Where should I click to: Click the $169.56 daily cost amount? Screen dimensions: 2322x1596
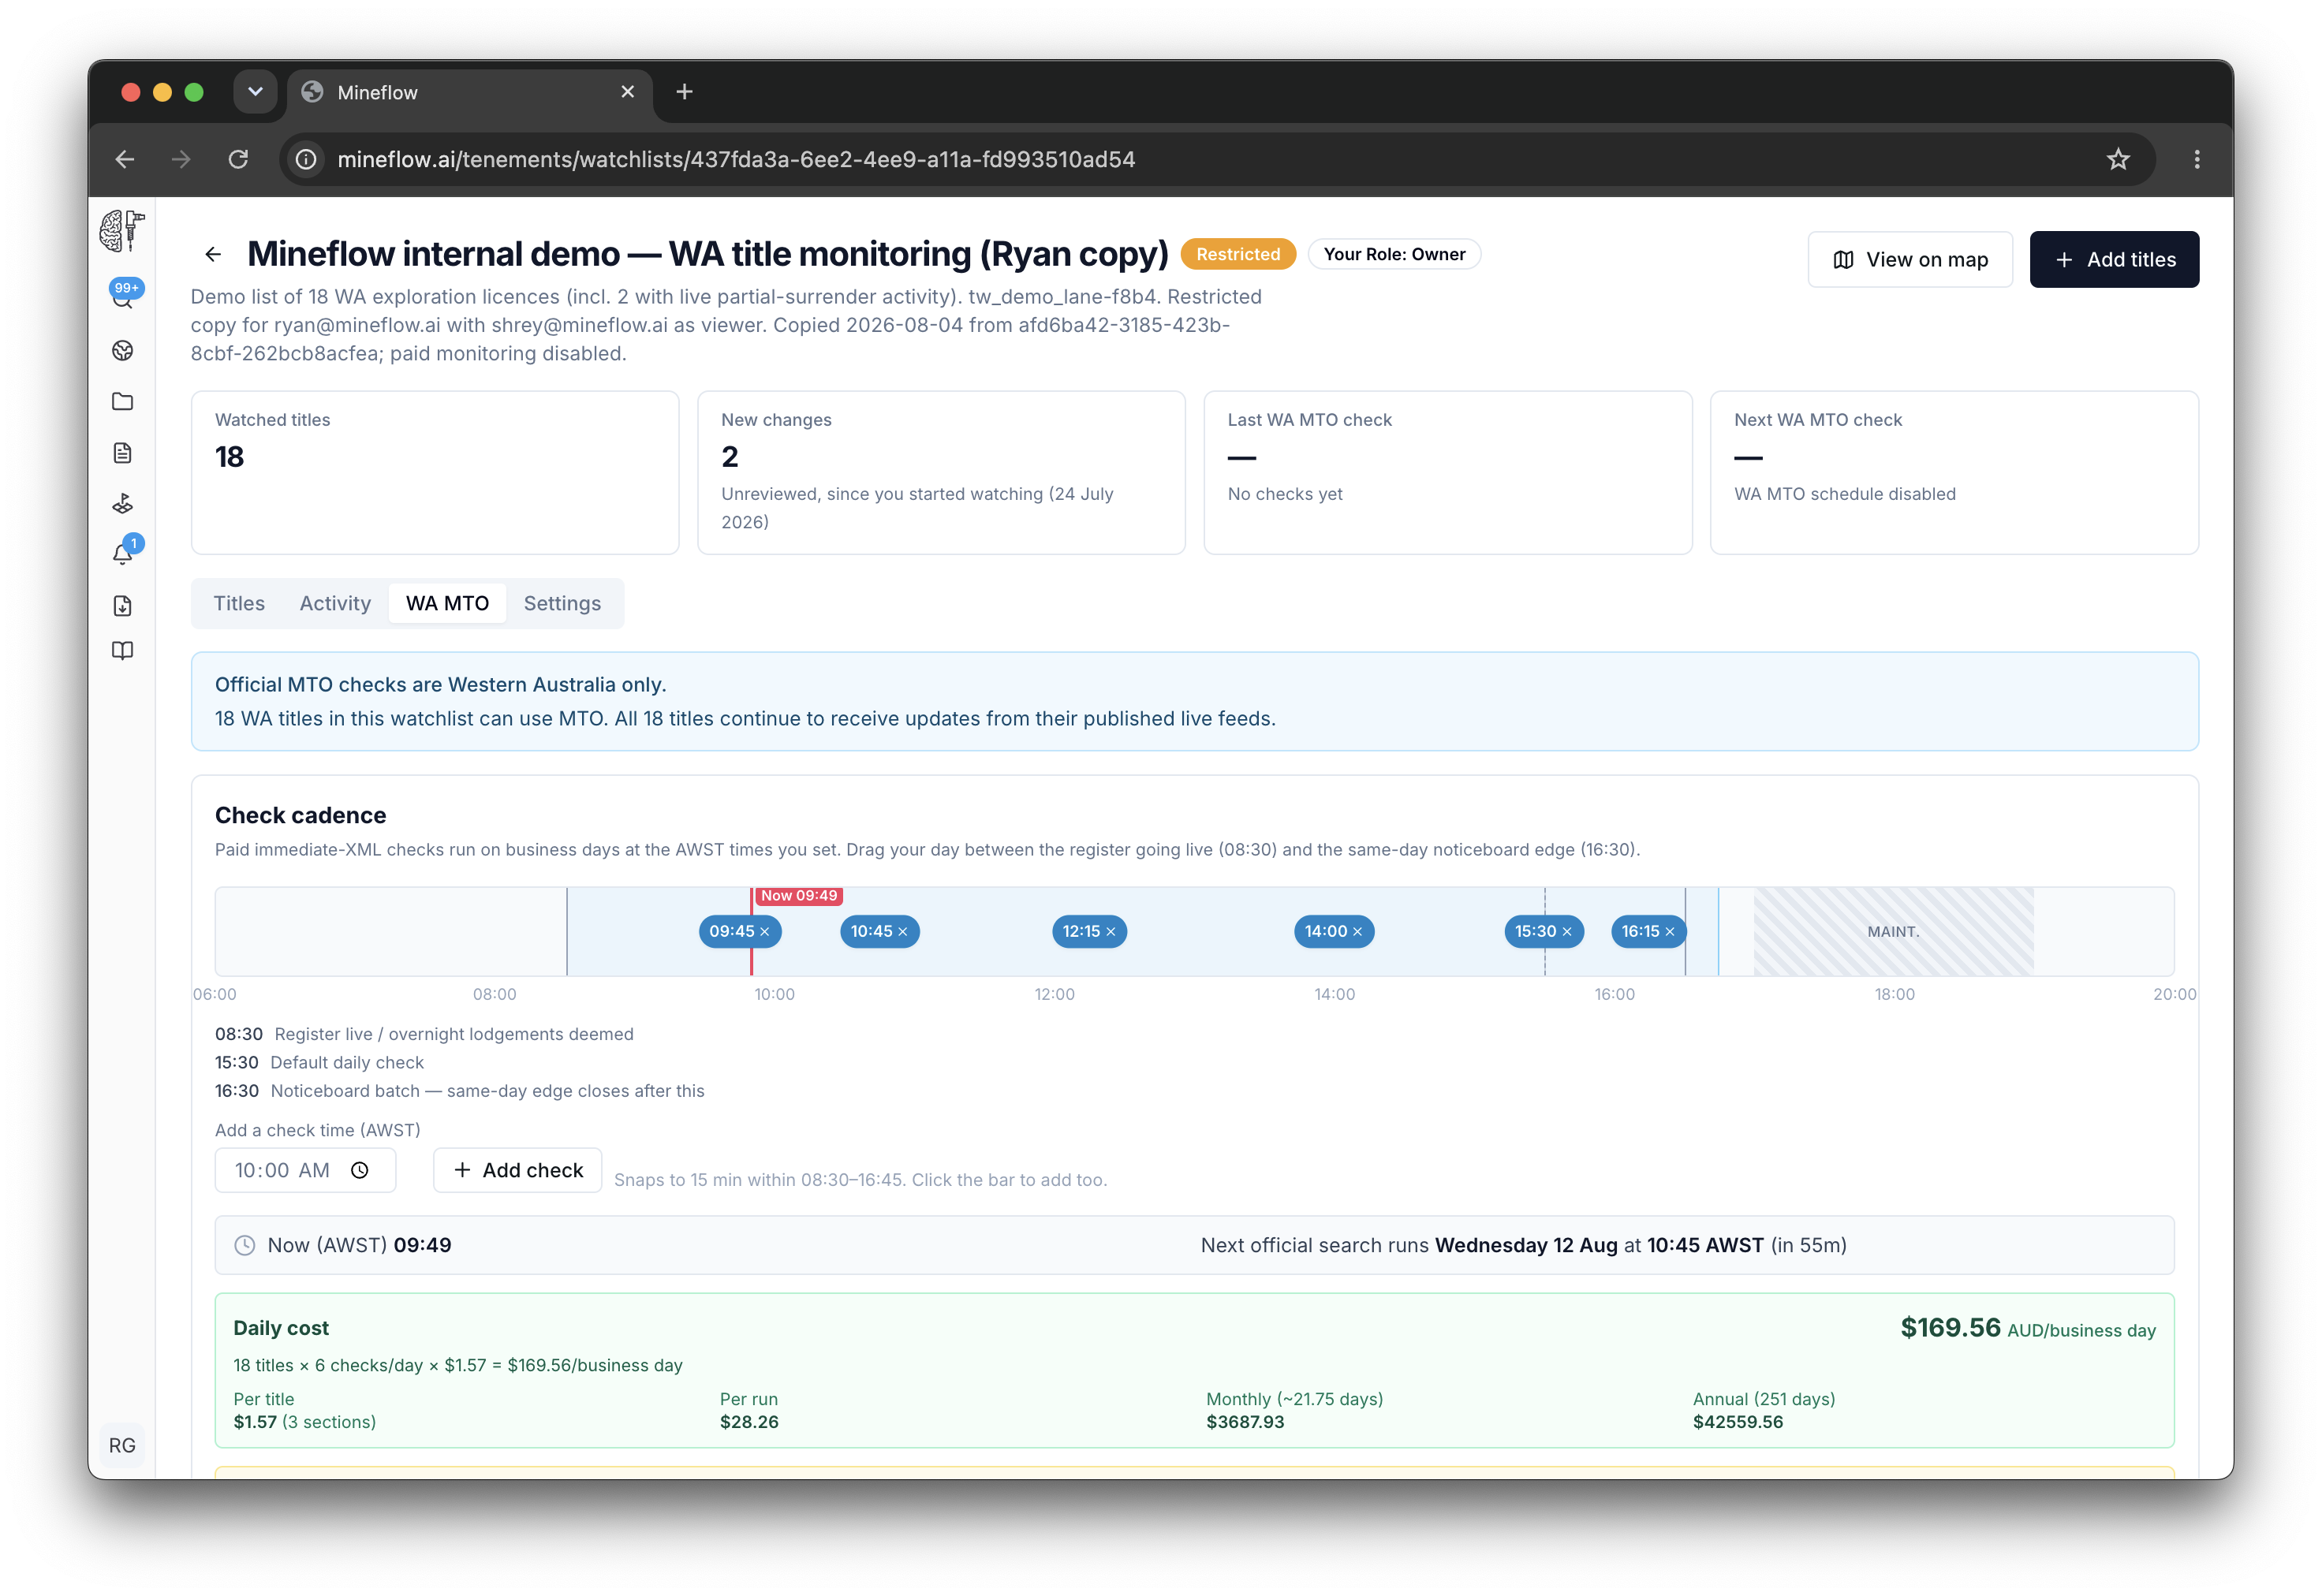point(1950,1328)
